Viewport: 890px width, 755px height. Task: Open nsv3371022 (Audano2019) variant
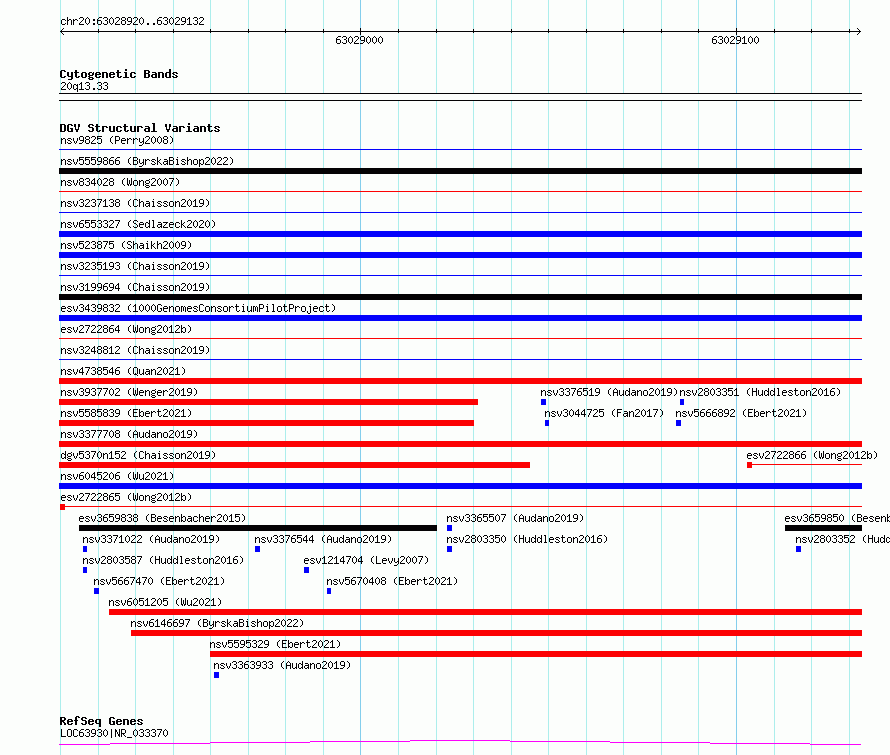coord(151,539)
